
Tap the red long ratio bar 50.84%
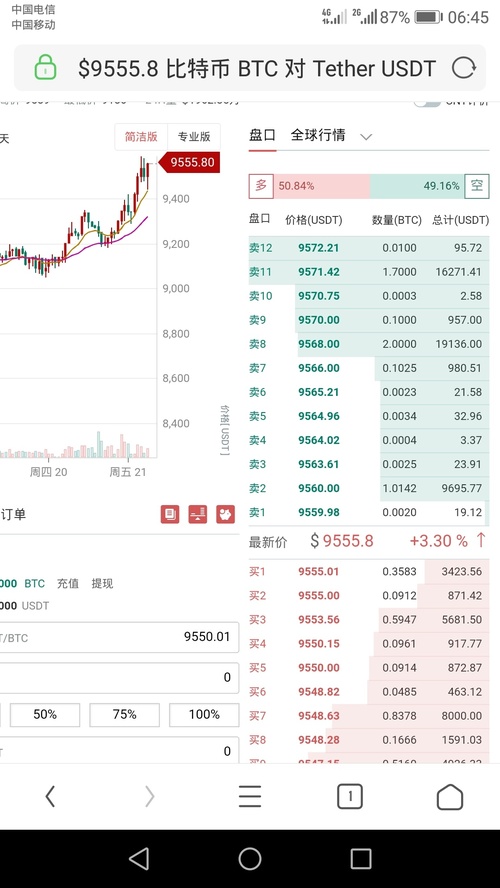pos(322,186)
